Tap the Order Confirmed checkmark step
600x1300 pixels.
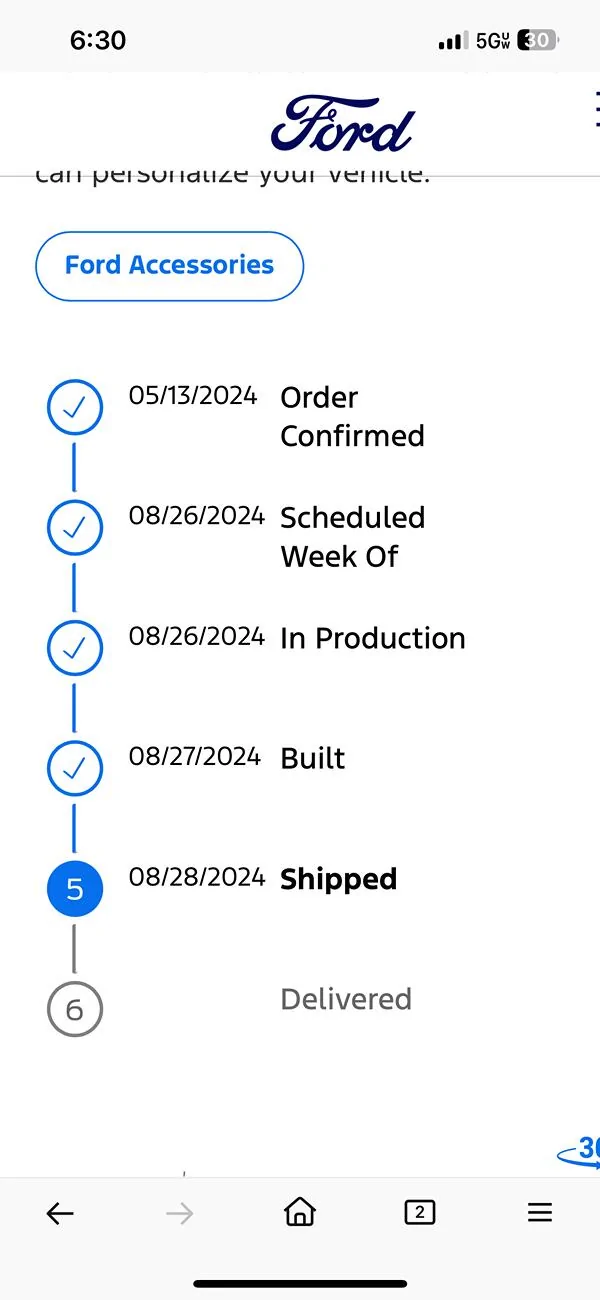tap(75, 408)
